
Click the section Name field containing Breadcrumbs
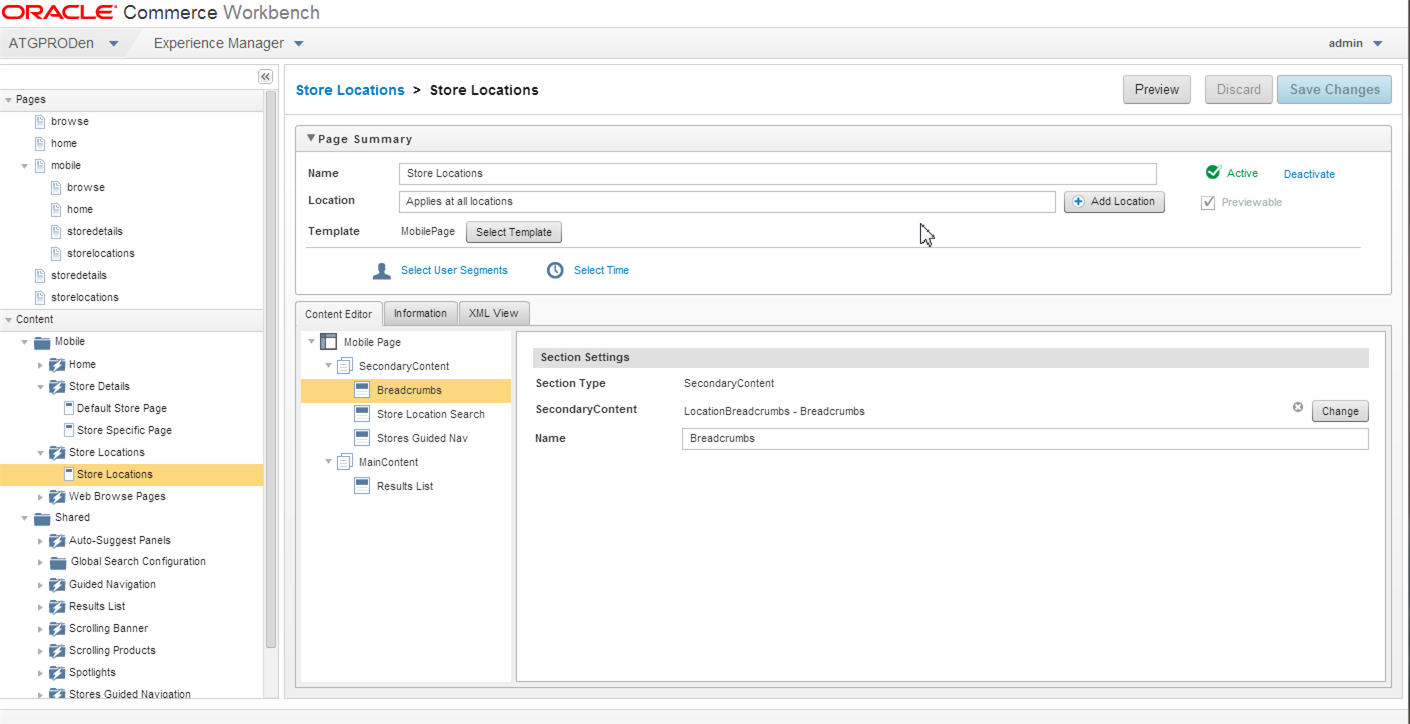pyautogui.click(x=1025, y=438)
